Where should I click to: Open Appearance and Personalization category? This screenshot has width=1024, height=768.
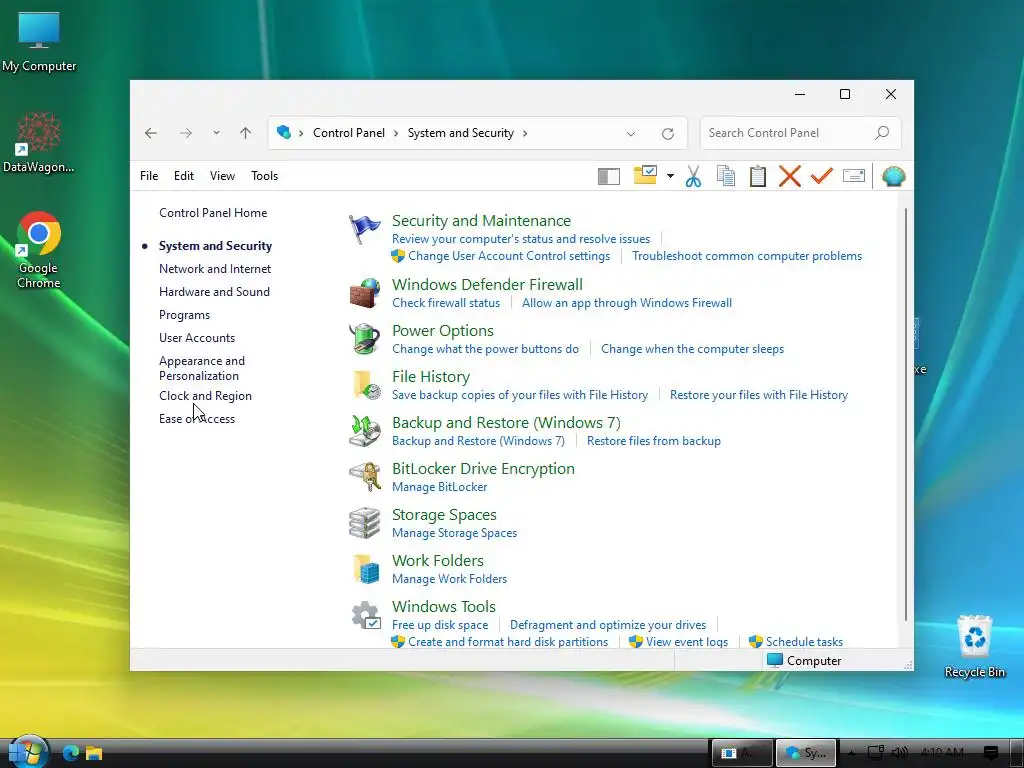202,368
